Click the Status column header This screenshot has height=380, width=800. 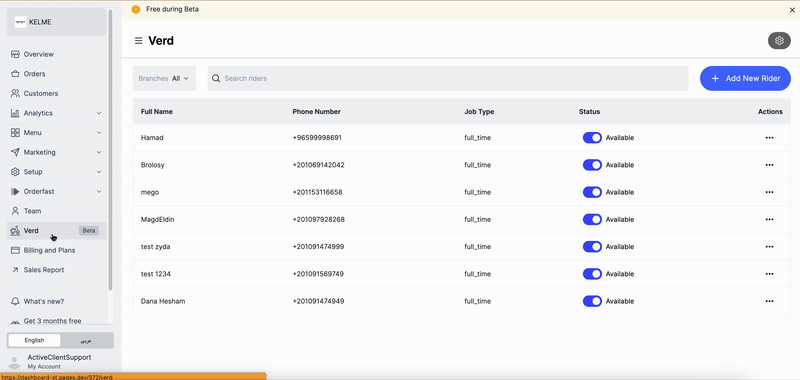tap(589, 112)
